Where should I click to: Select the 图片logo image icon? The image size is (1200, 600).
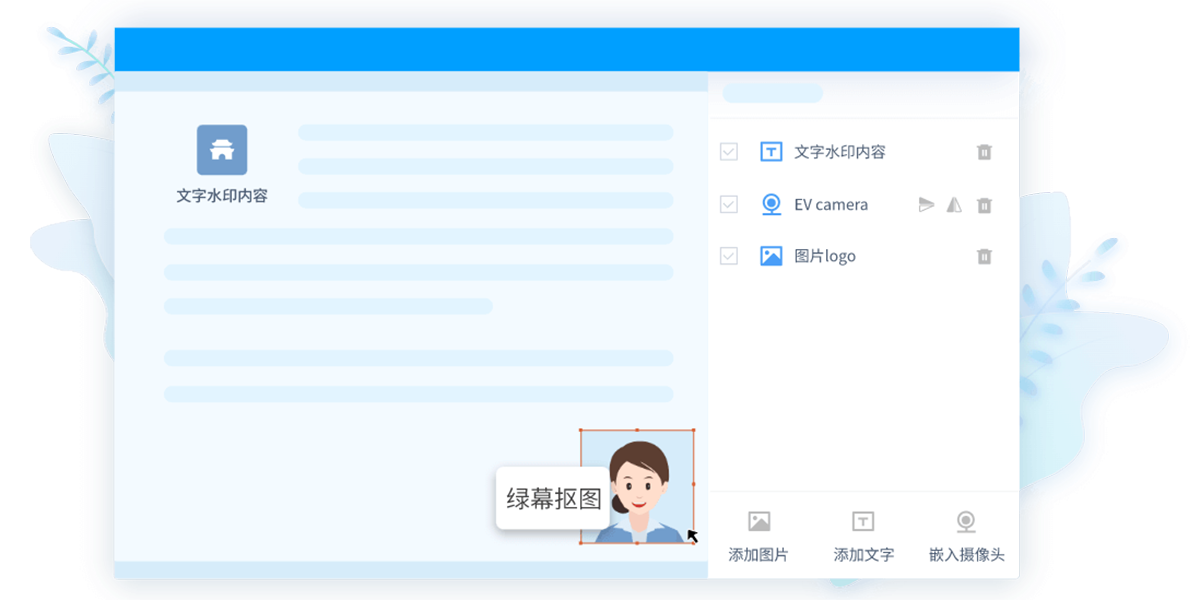point(770,255)
